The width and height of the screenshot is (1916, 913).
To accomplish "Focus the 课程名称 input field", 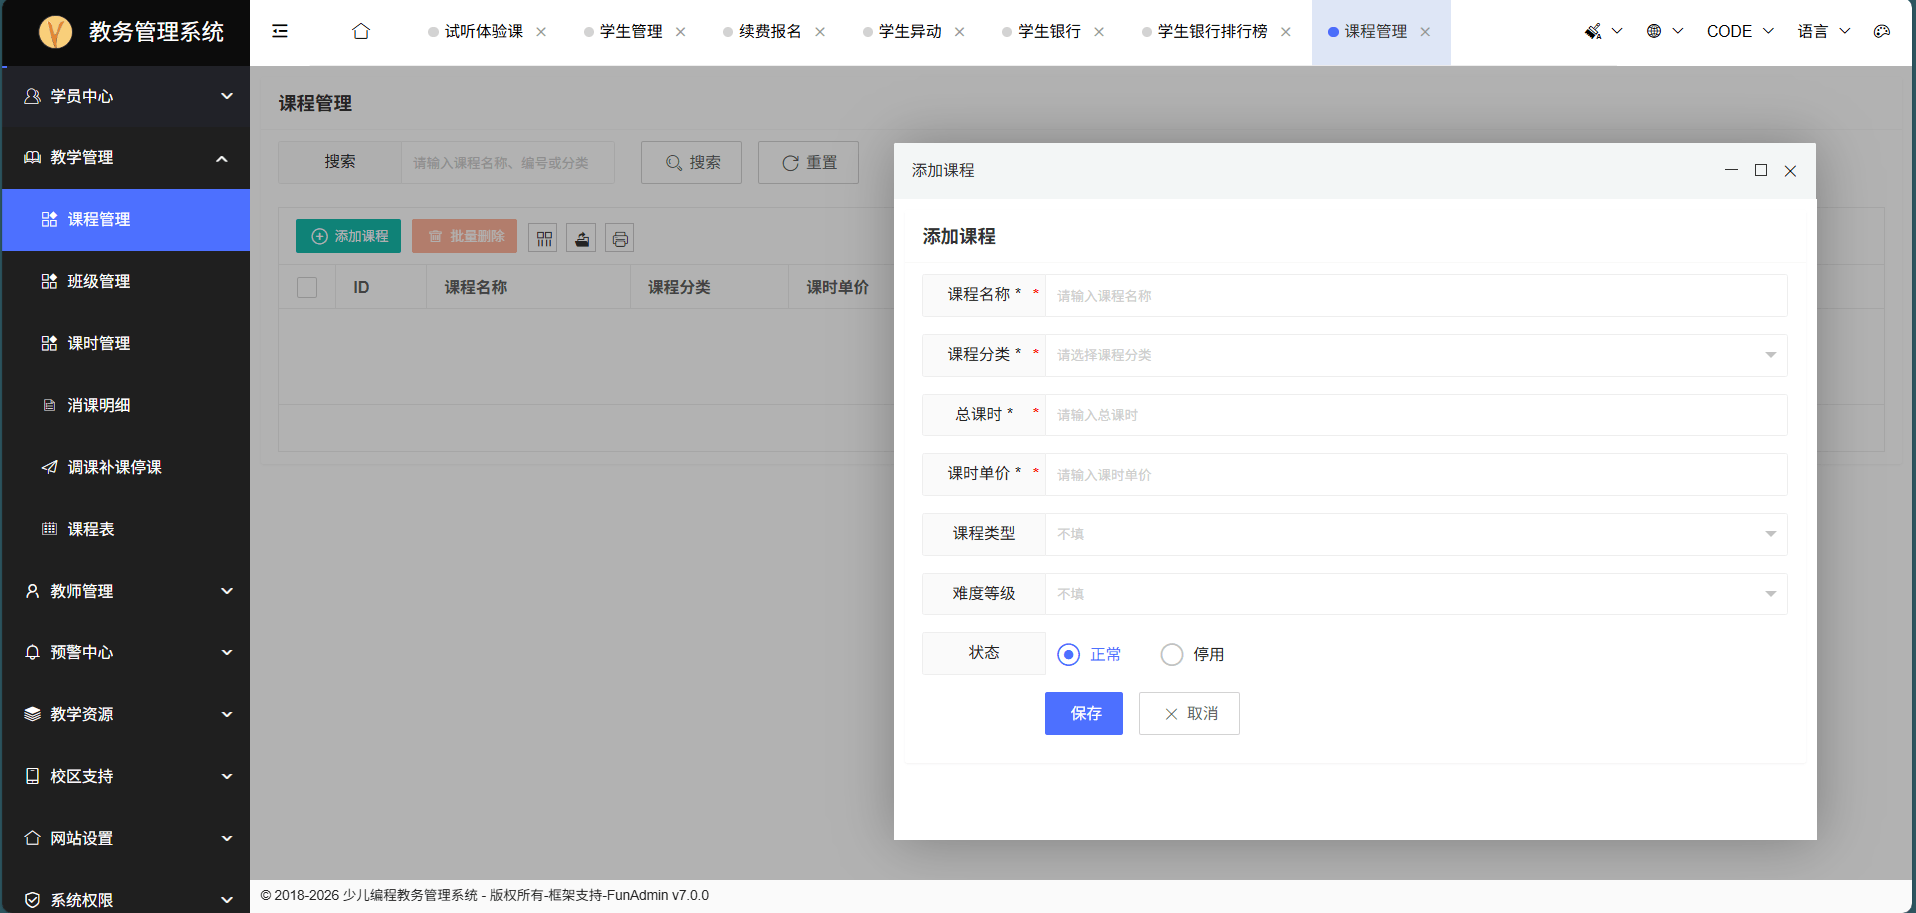I will pos(1416,295).
